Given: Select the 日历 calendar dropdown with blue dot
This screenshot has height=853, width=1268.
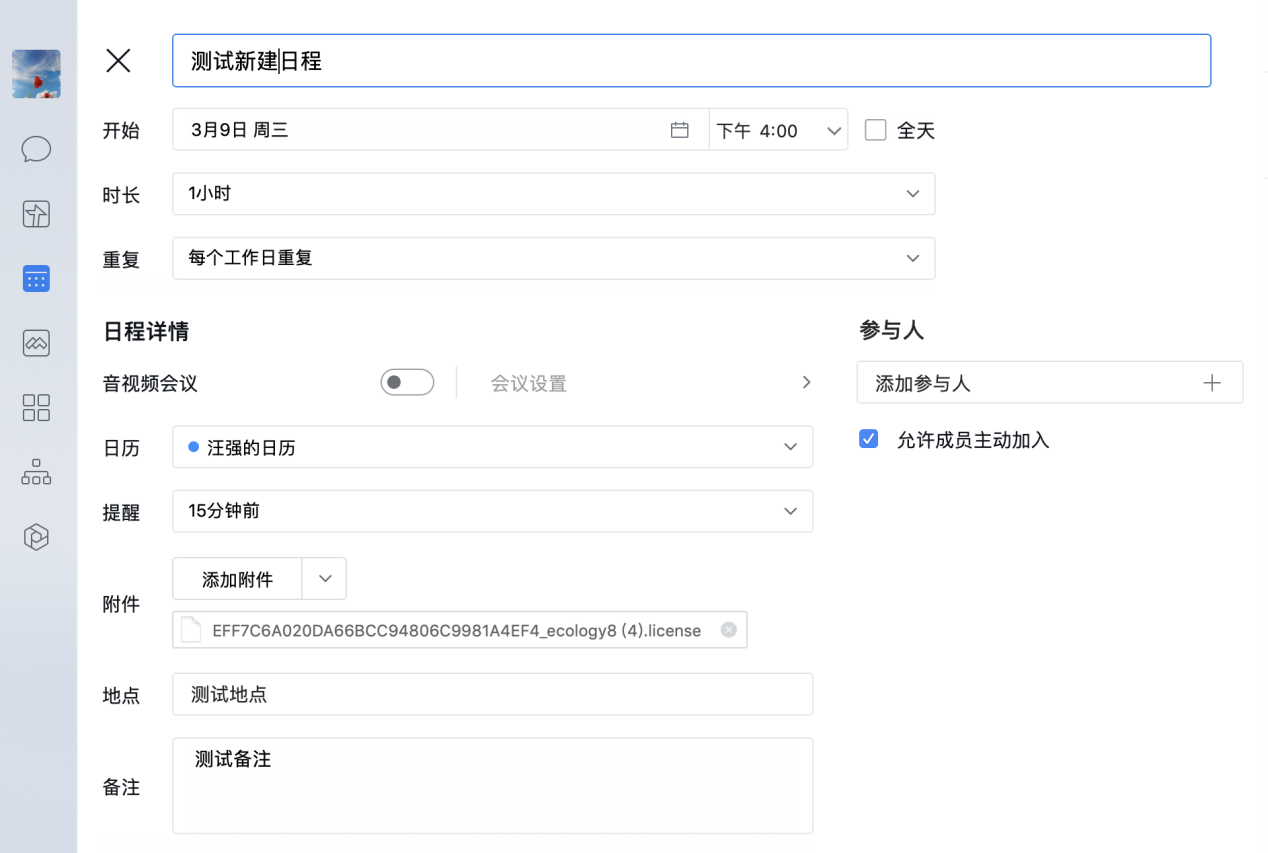Looking at the screenshot, I should coord(492,447).
